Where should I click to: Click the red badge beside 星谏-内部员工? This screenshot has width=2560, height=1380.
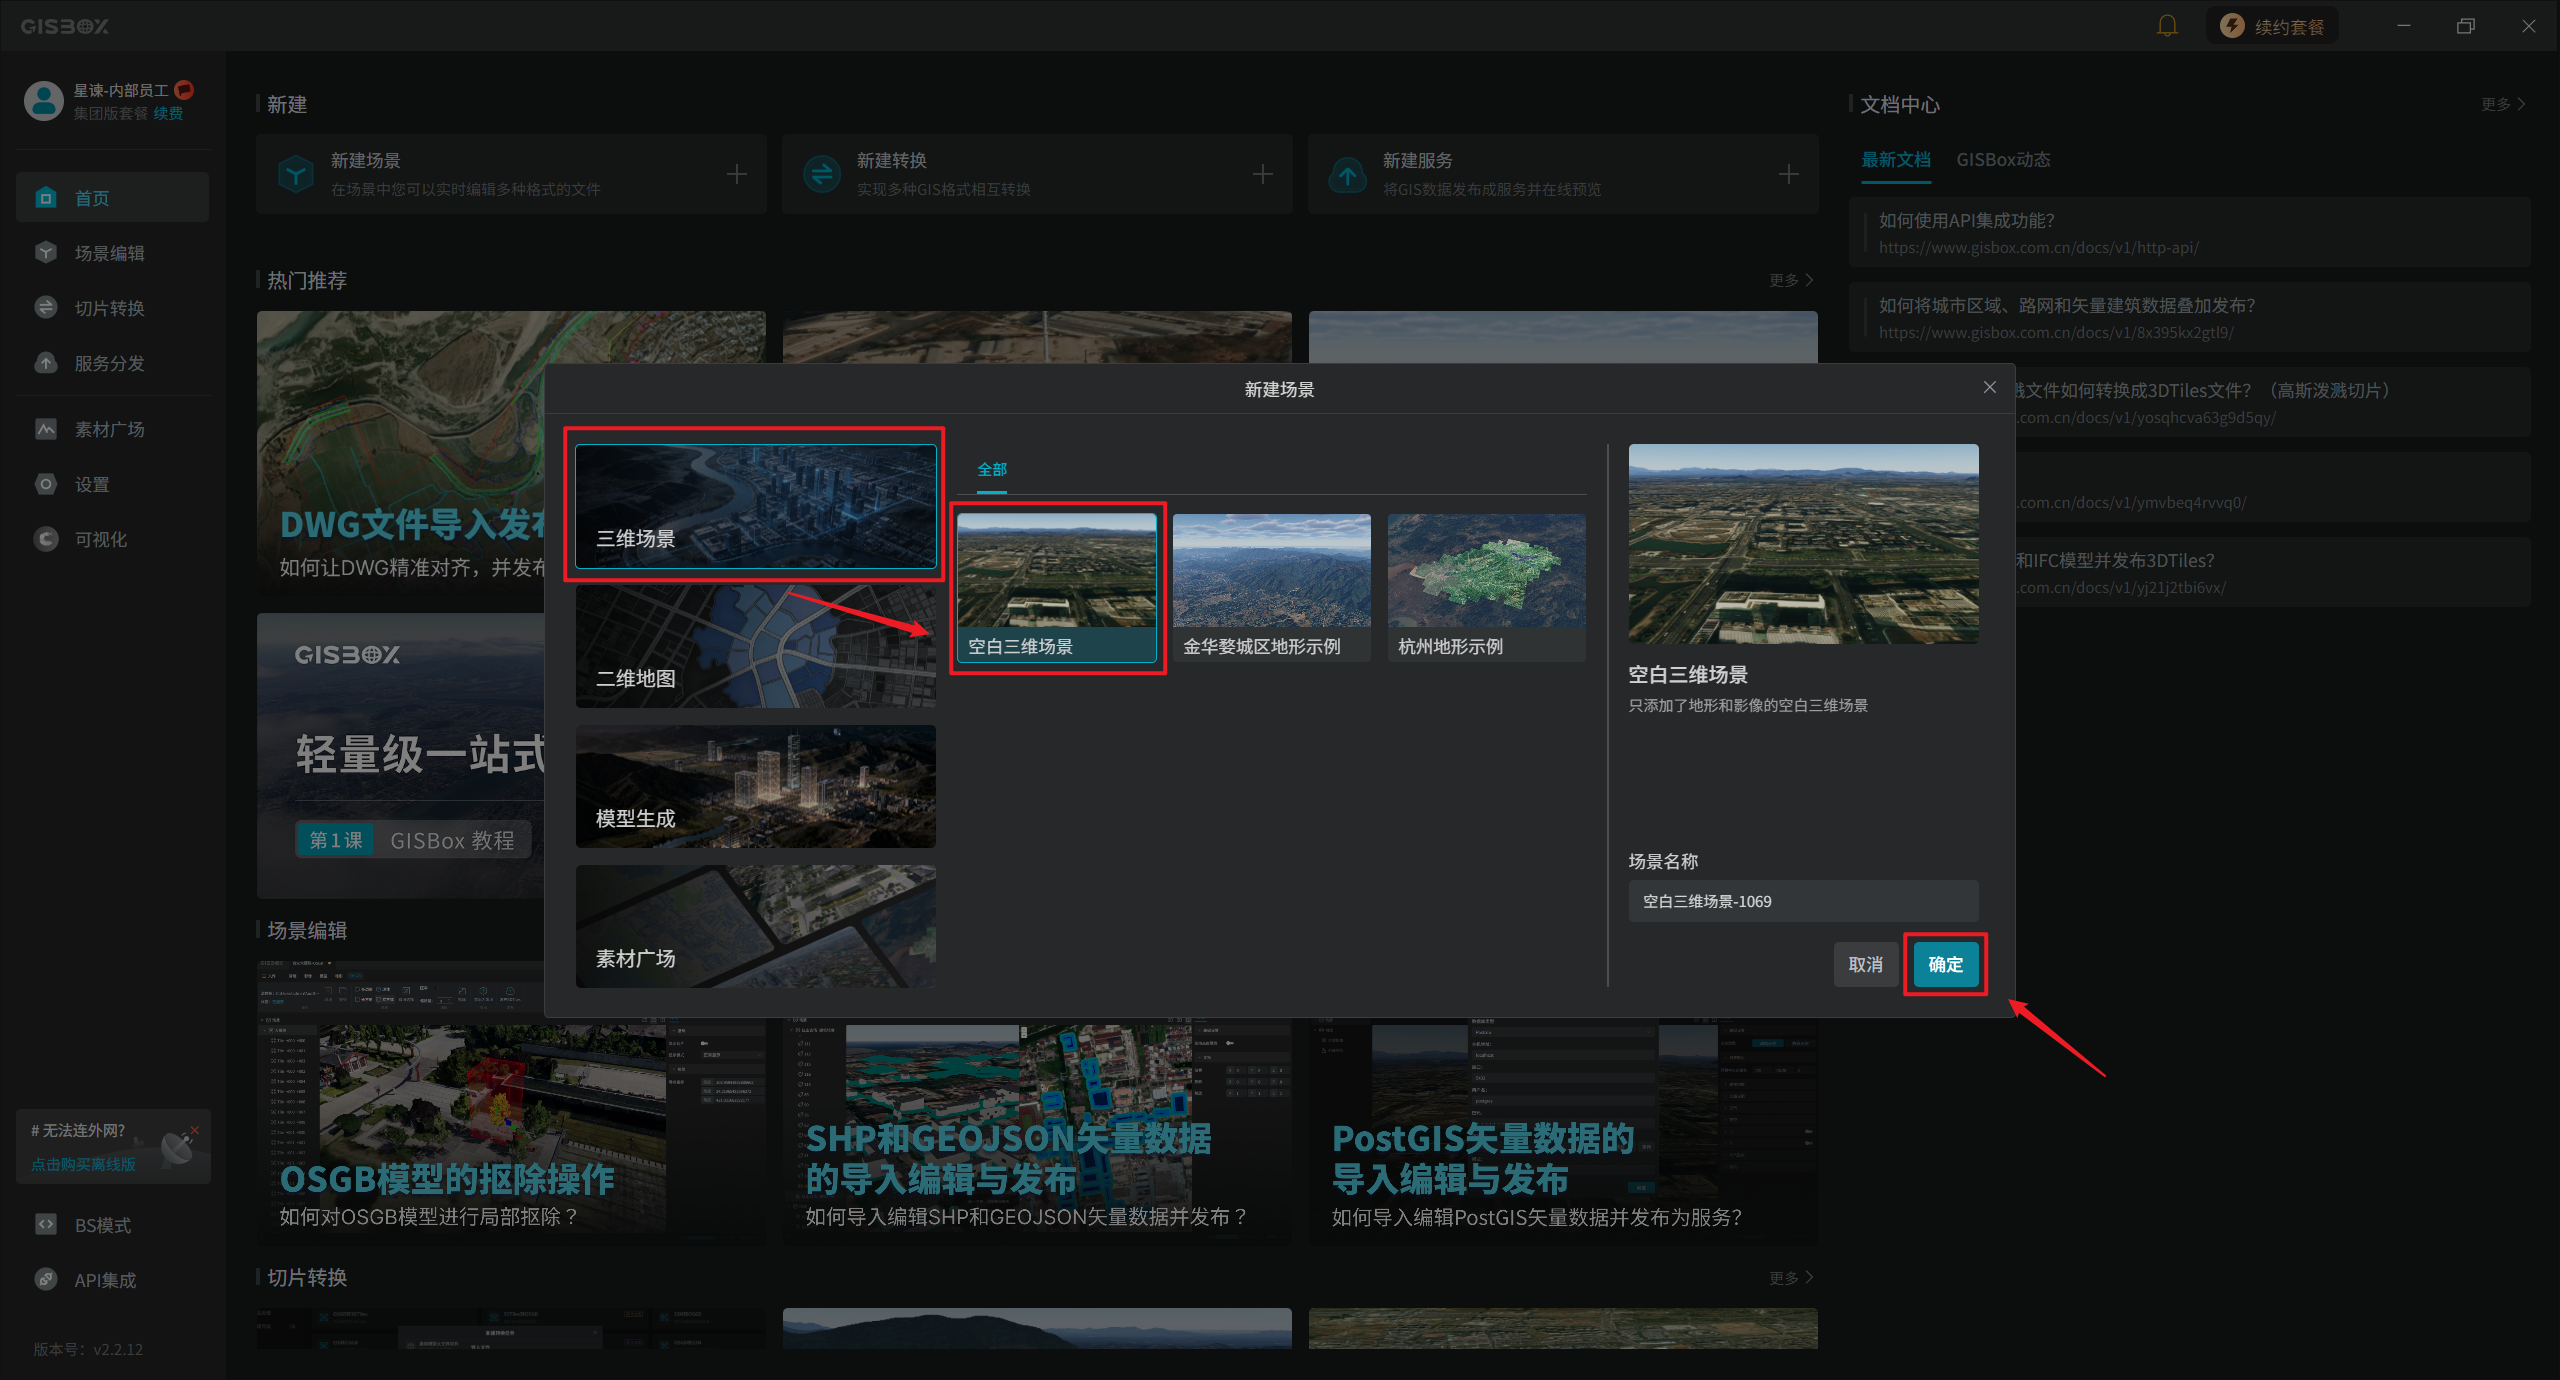pos(184,90)
